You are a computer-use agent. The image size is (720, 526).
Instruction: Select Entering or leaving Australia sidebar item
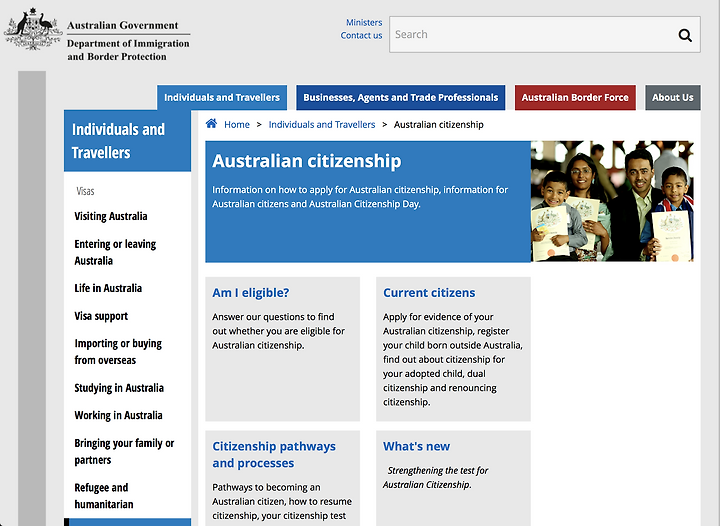(115, 252)
